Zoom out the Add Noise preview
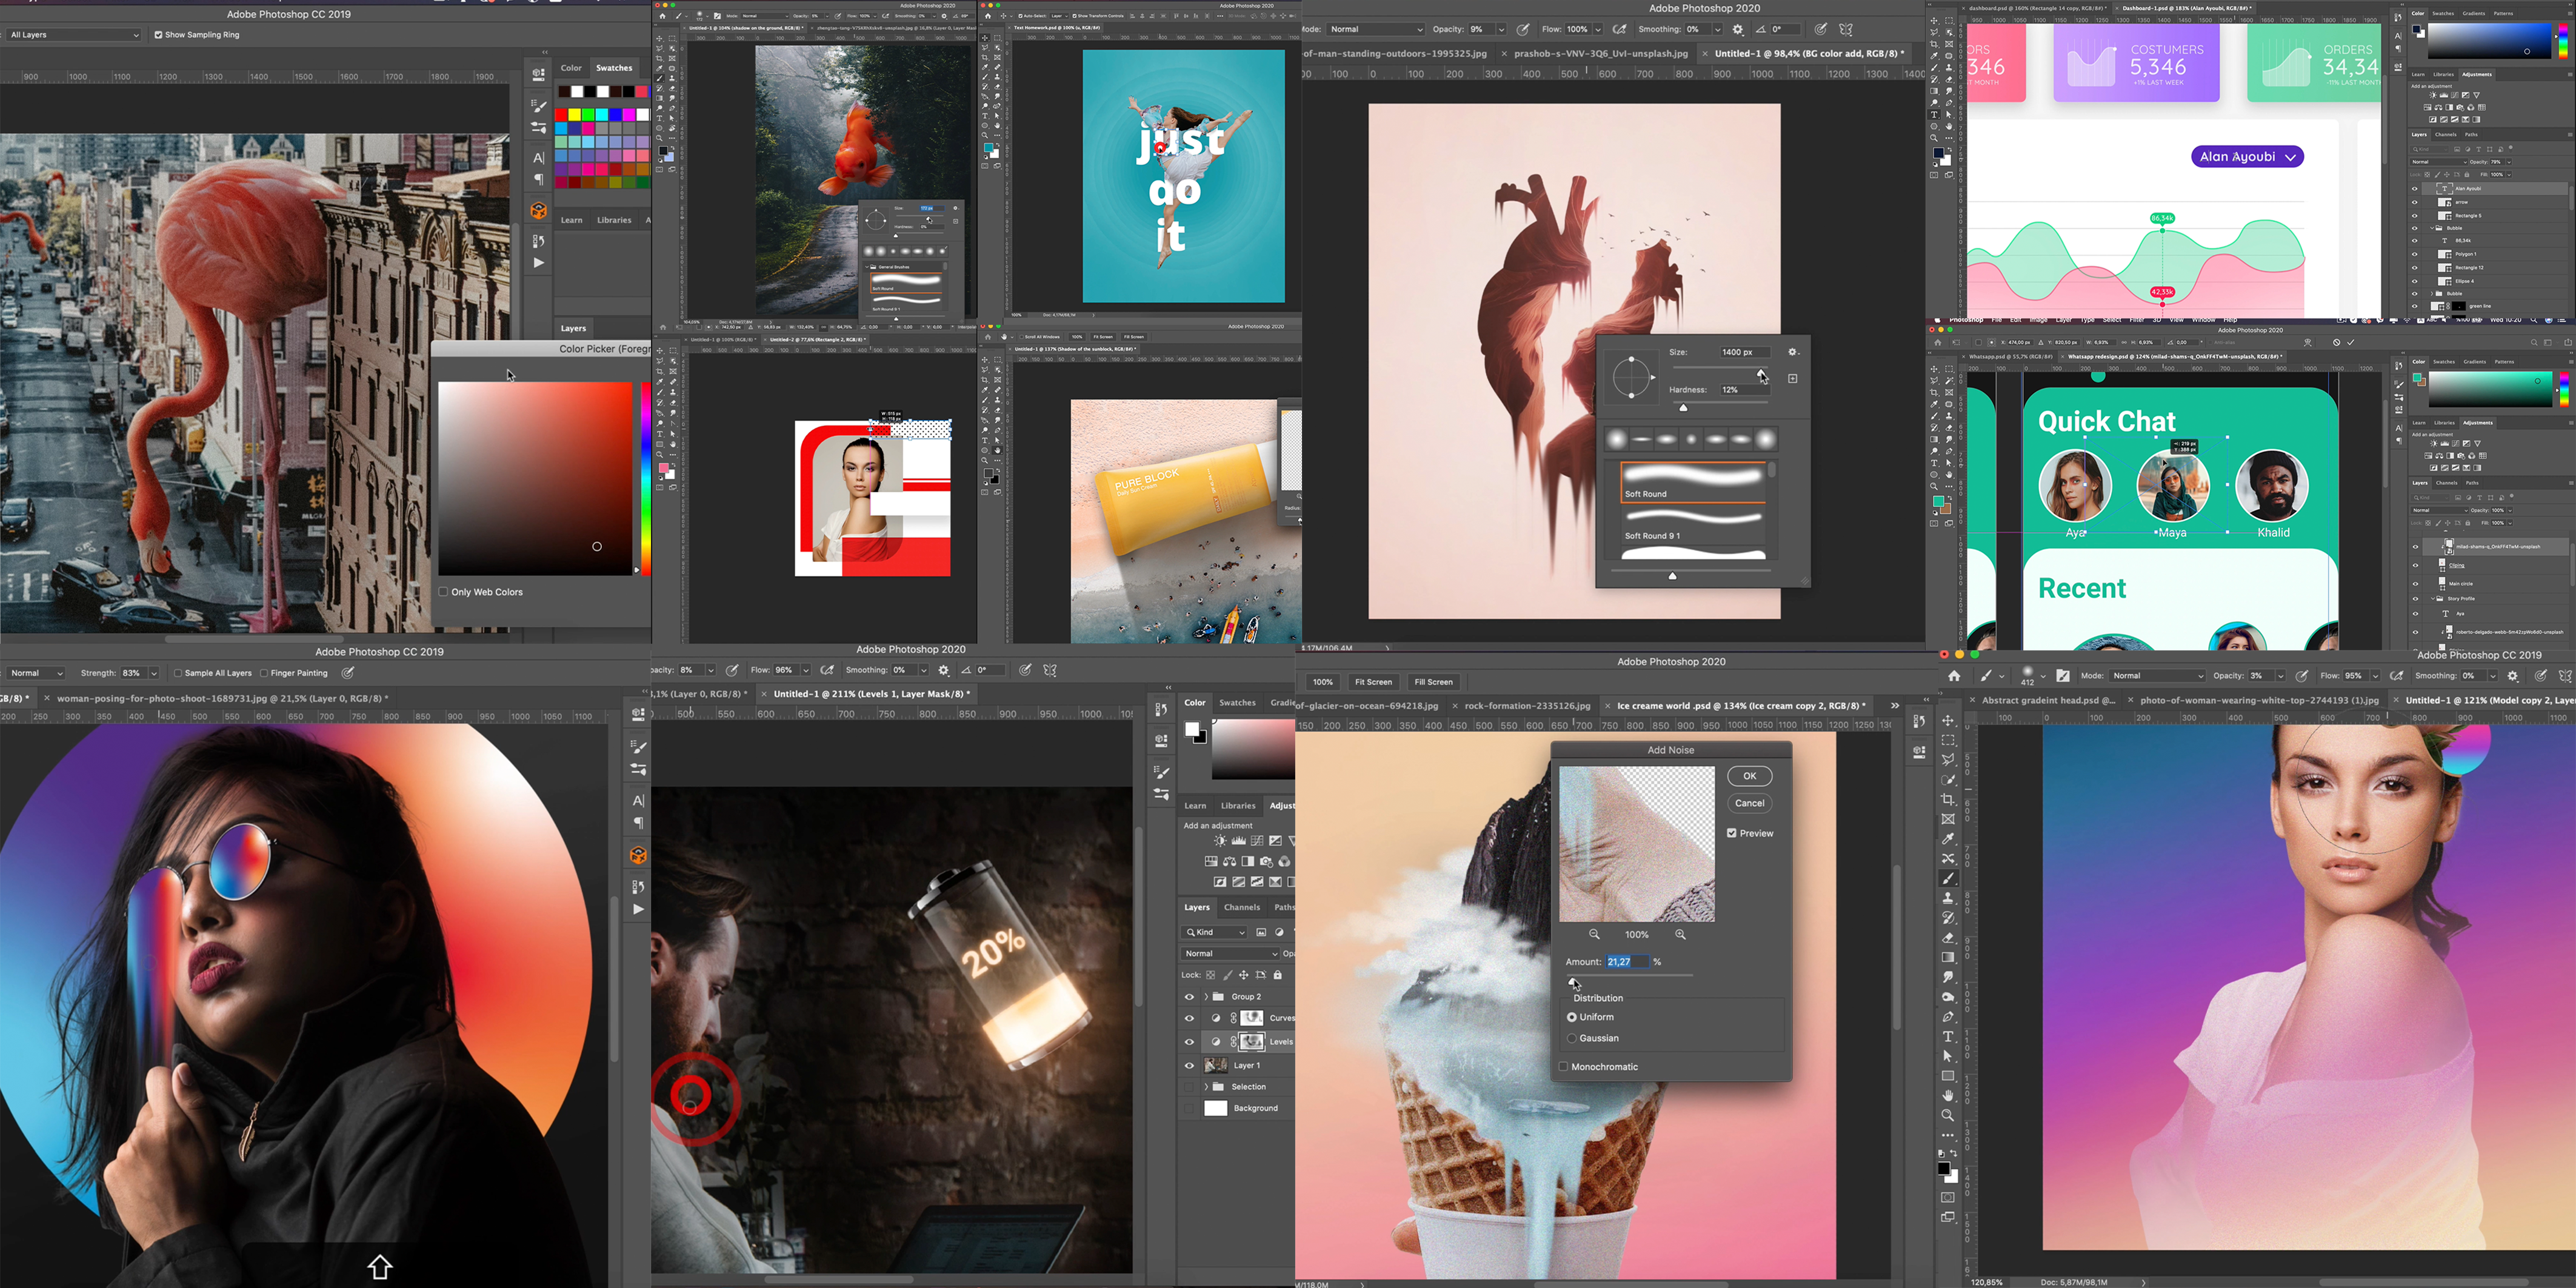This screenshot has width=2576, height=1288. [x=1594, y=934]
